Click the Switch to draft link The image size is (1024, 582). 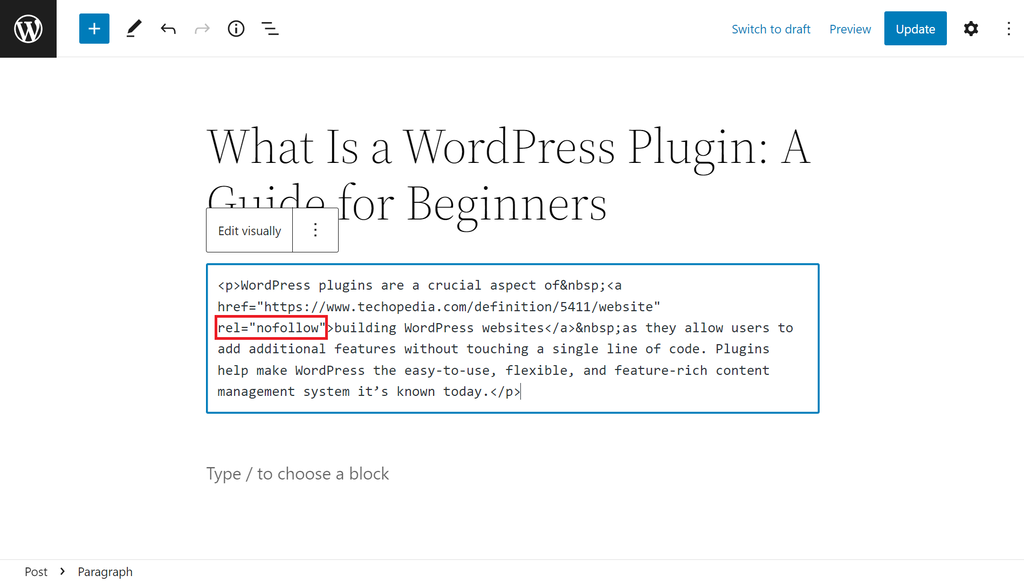click(x=770, y=29)
